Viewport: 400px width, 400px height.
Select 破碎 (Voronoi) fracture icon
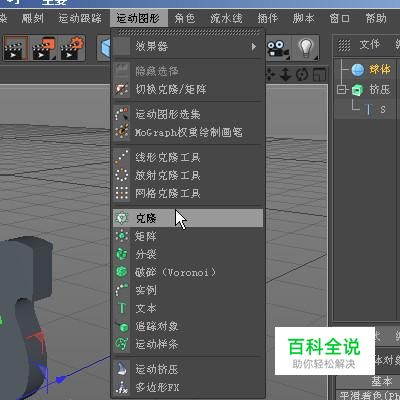click(121, 272)
